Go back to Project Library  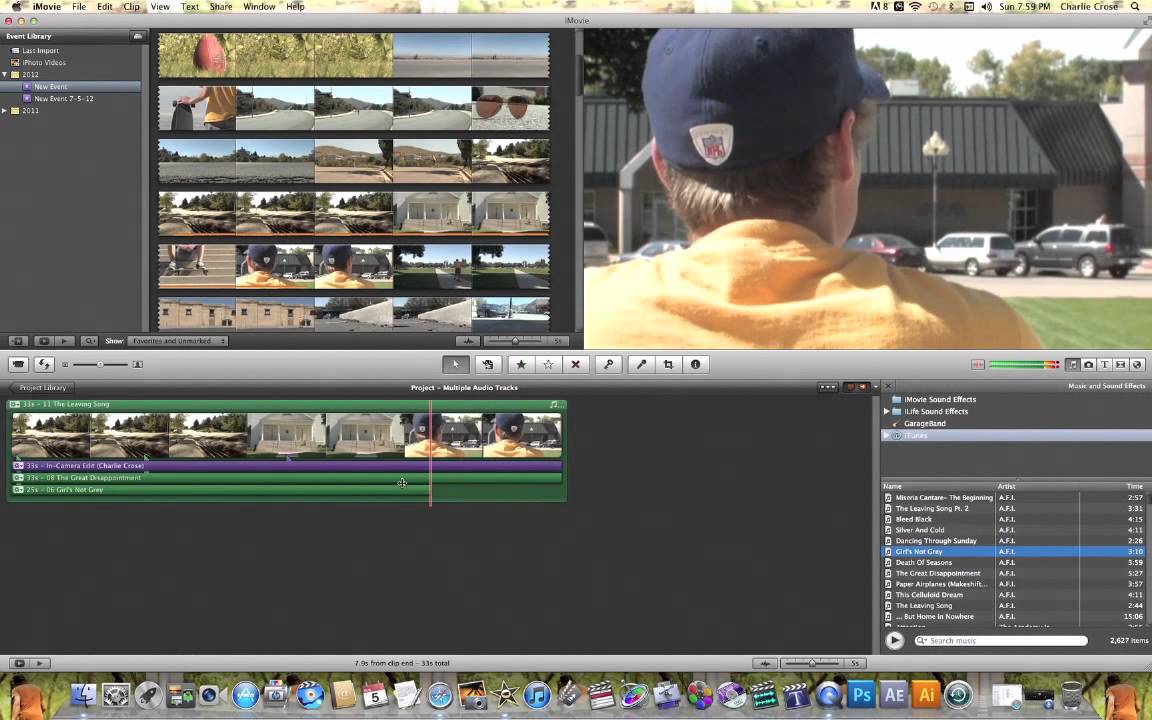point(41,387)
